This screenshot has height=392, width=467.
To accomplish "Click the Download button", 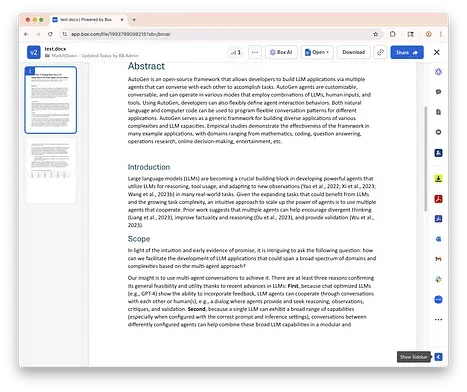I will click(x=353, y=52).
